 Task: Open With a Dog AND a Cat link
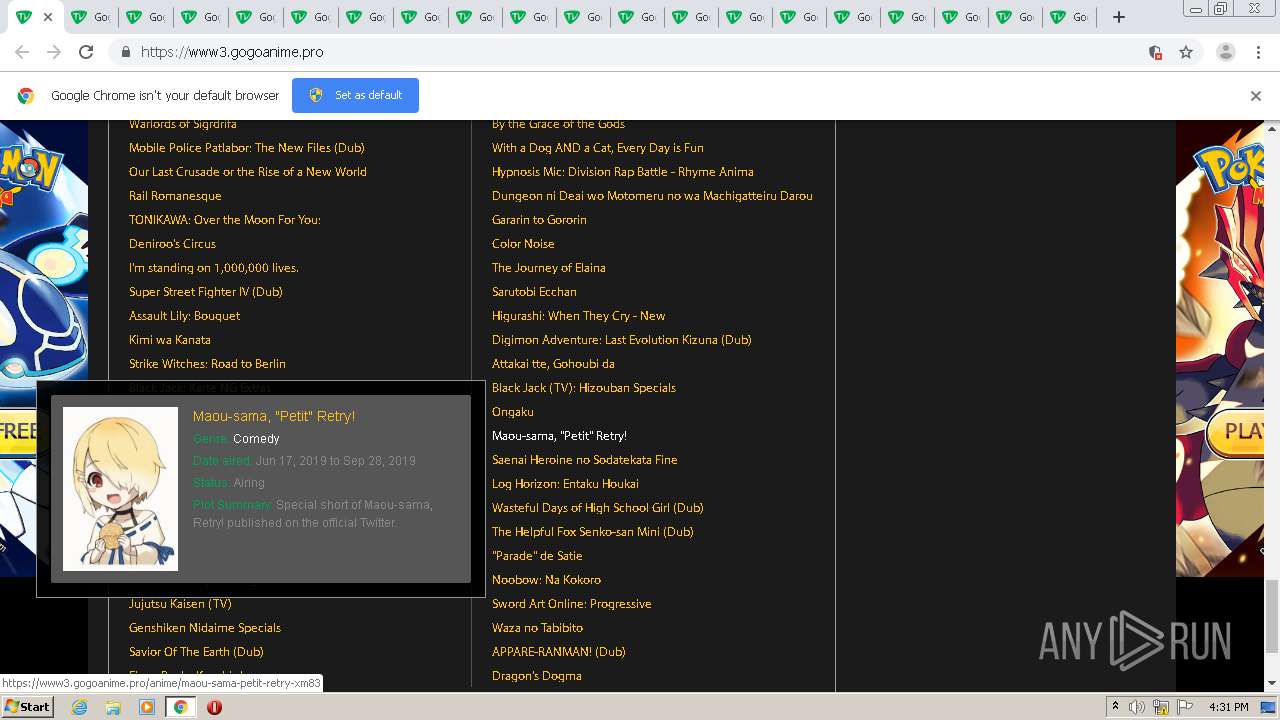point(598,148)
